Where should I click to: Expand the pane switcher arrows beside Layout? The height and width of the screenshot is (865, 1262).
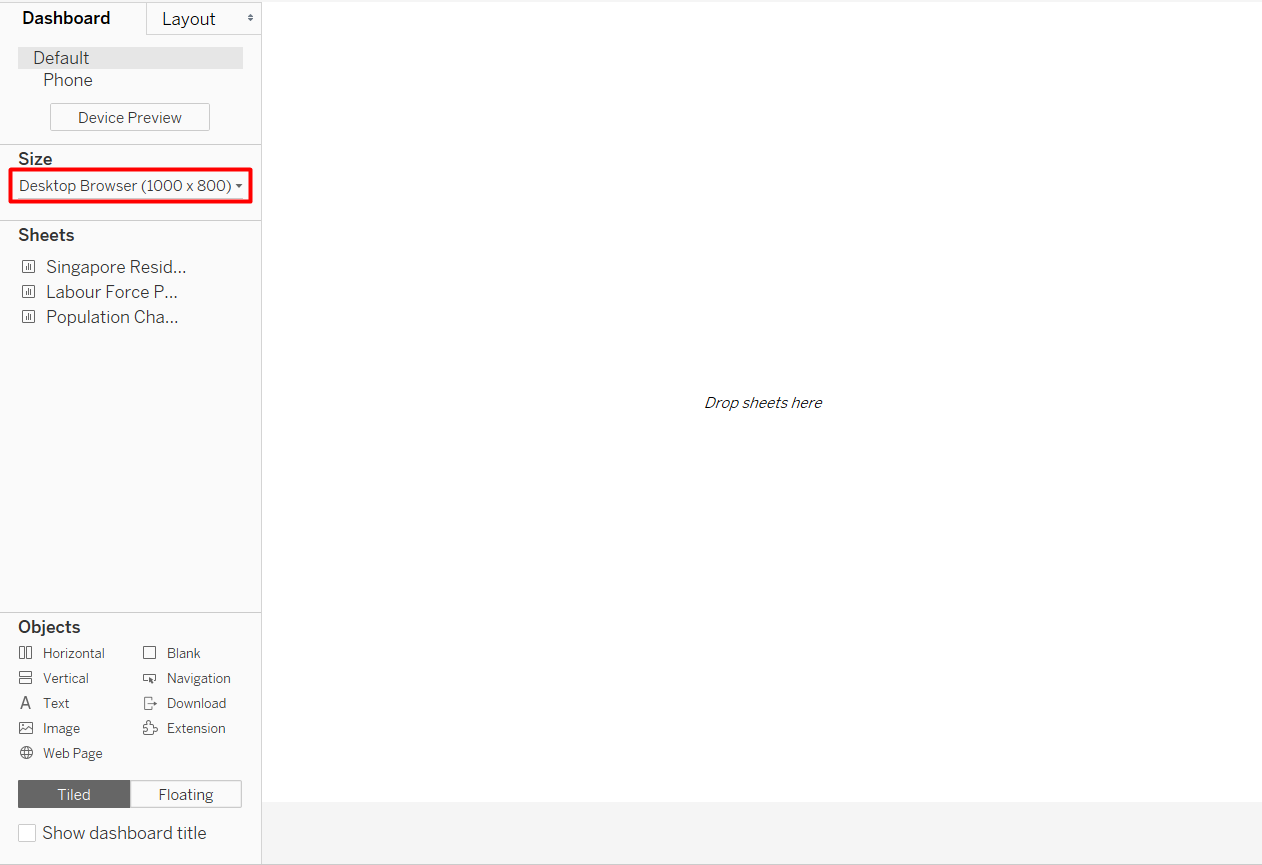249,19
